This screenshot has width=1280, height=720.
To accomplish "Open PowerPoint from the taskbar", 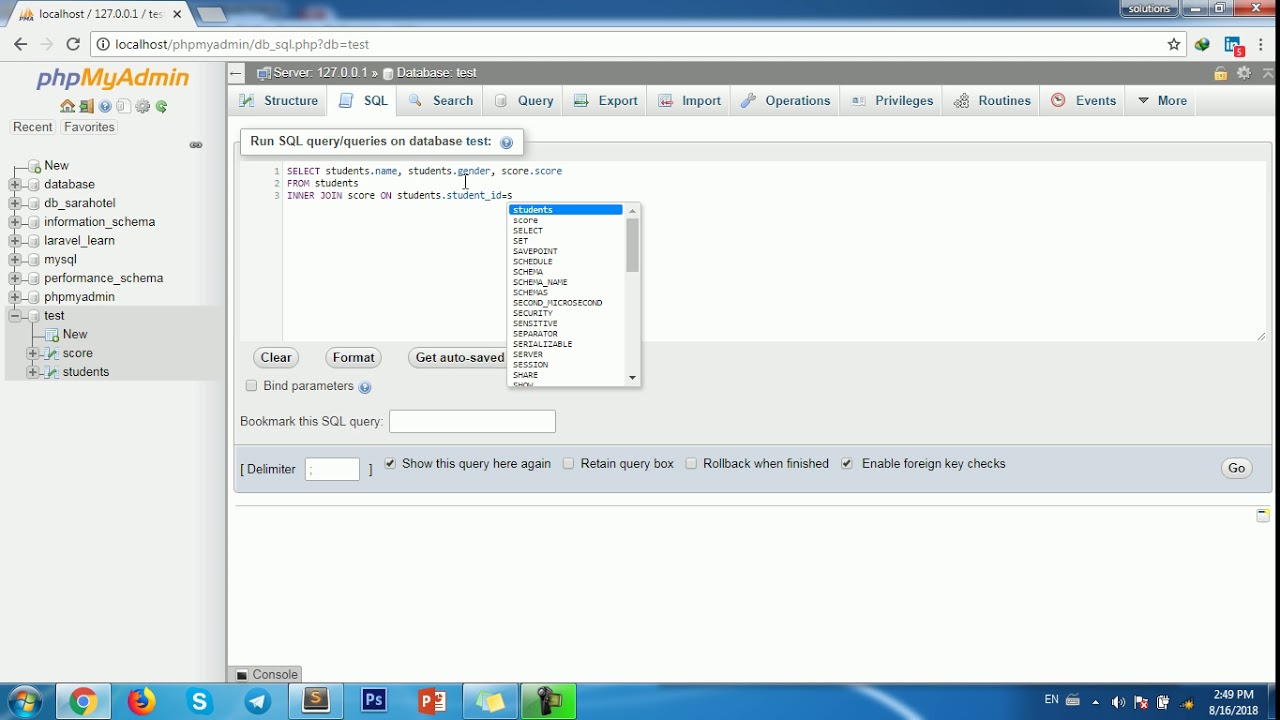I will coord(432,701).
